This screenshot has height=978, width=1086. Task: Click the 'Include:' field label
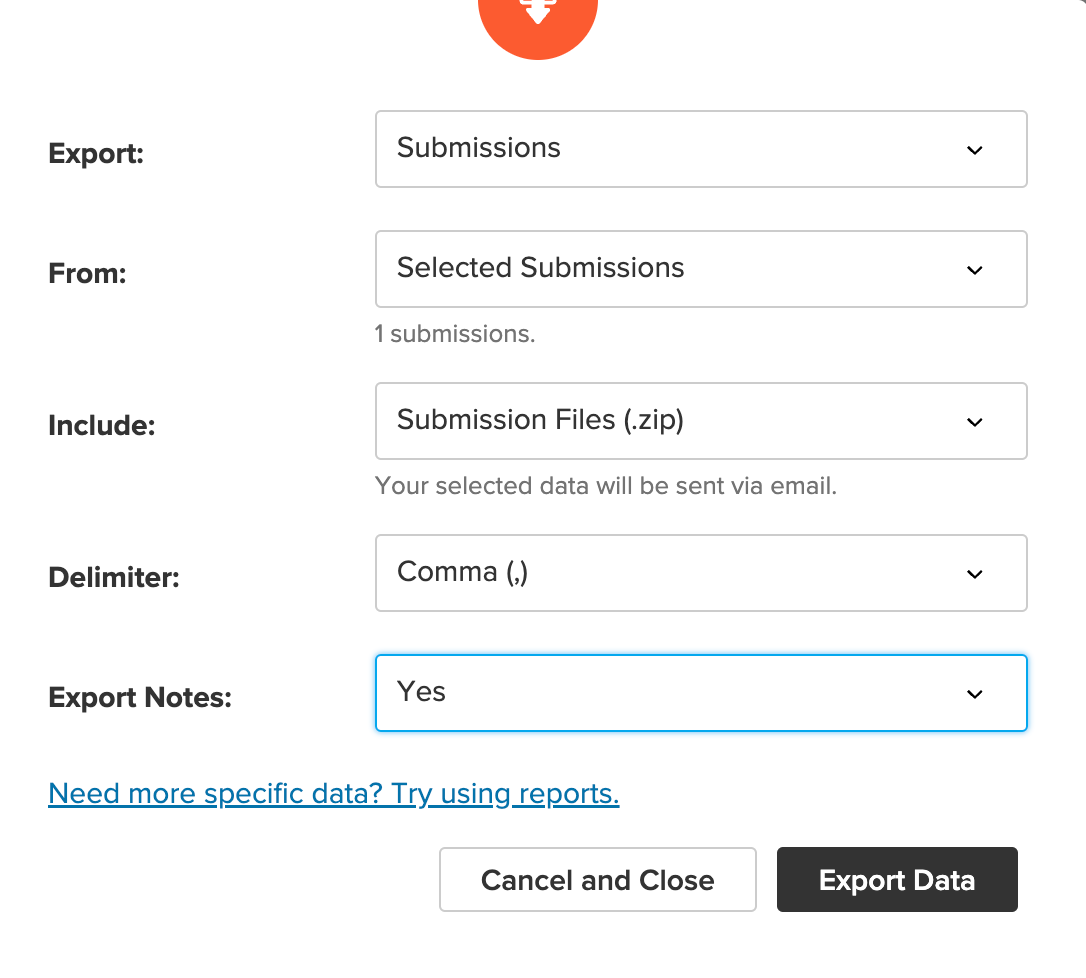tap(102, 425)
